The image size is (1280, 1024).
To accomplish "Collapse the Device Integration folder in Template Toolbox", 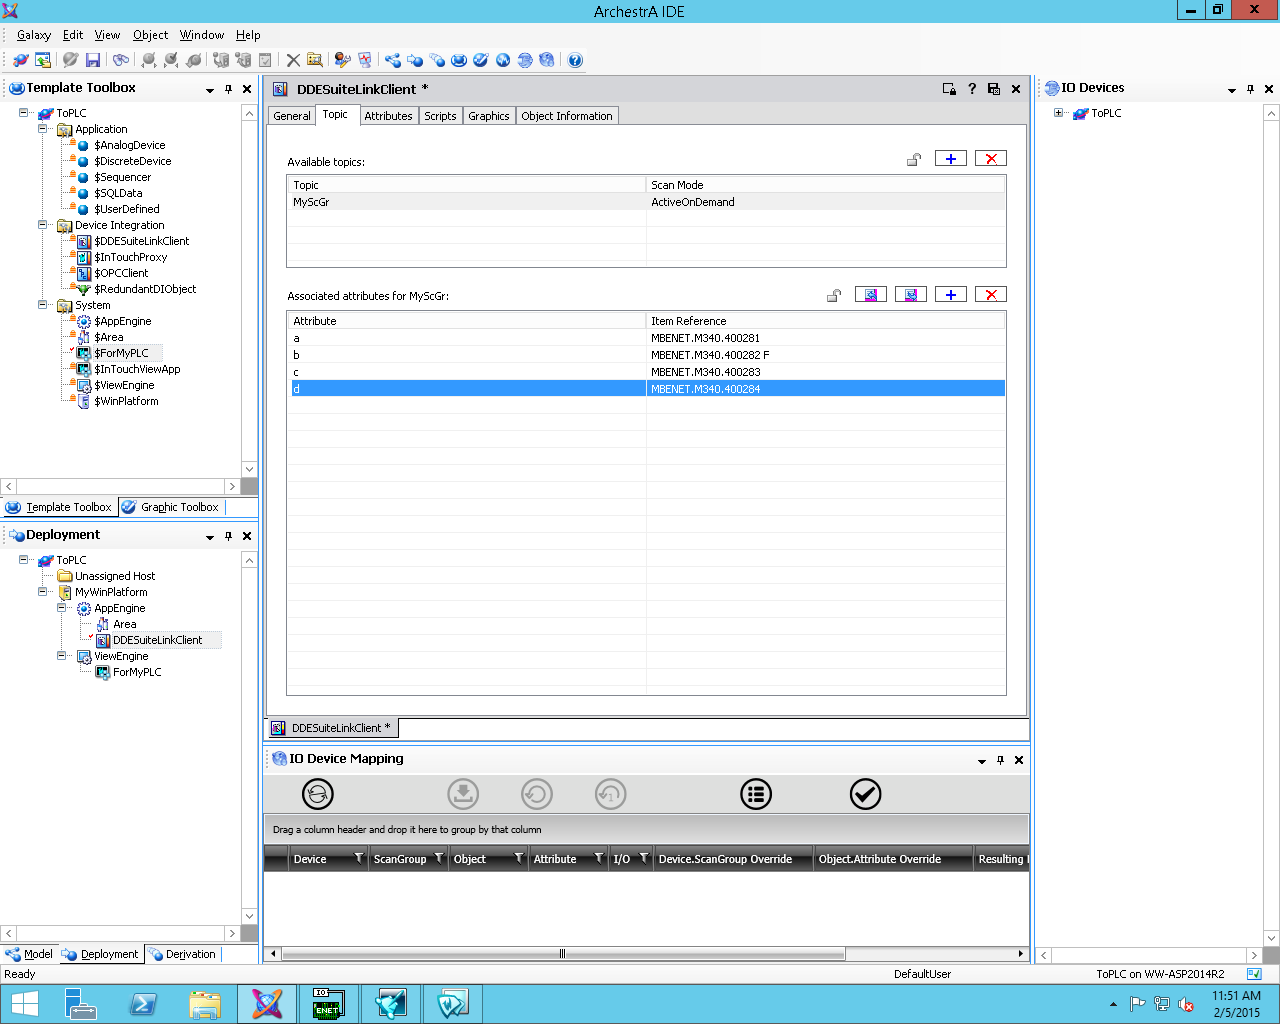I will tap(43, 225).
